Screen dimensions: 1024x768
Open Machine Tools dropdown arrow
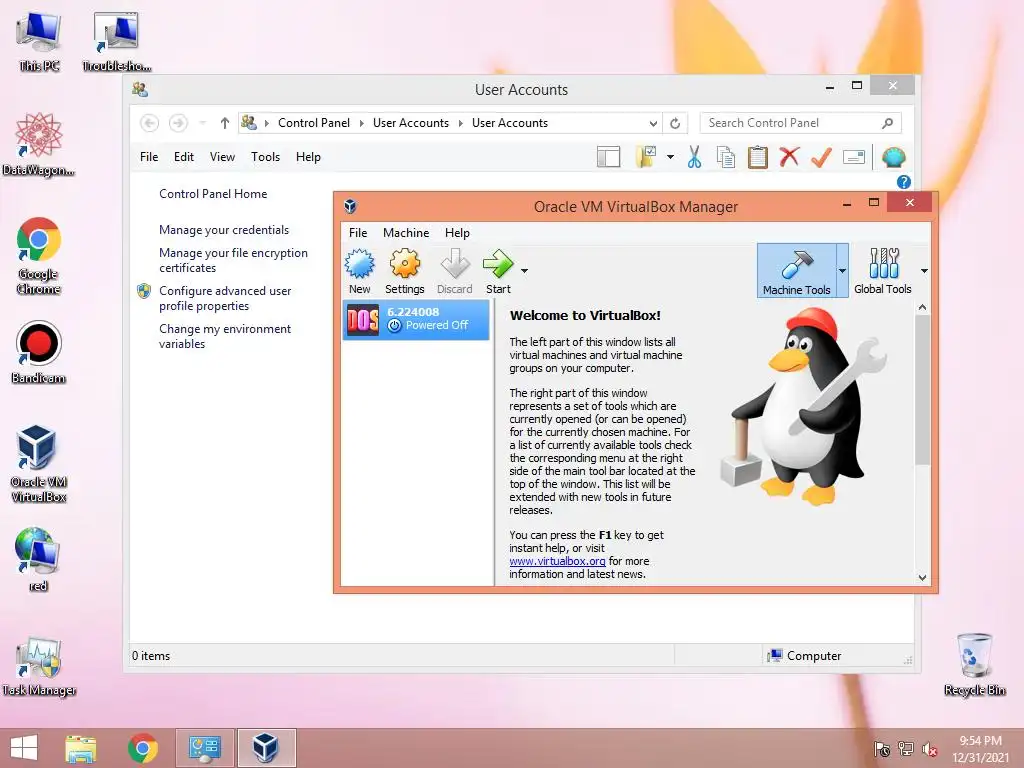(842, 270)
